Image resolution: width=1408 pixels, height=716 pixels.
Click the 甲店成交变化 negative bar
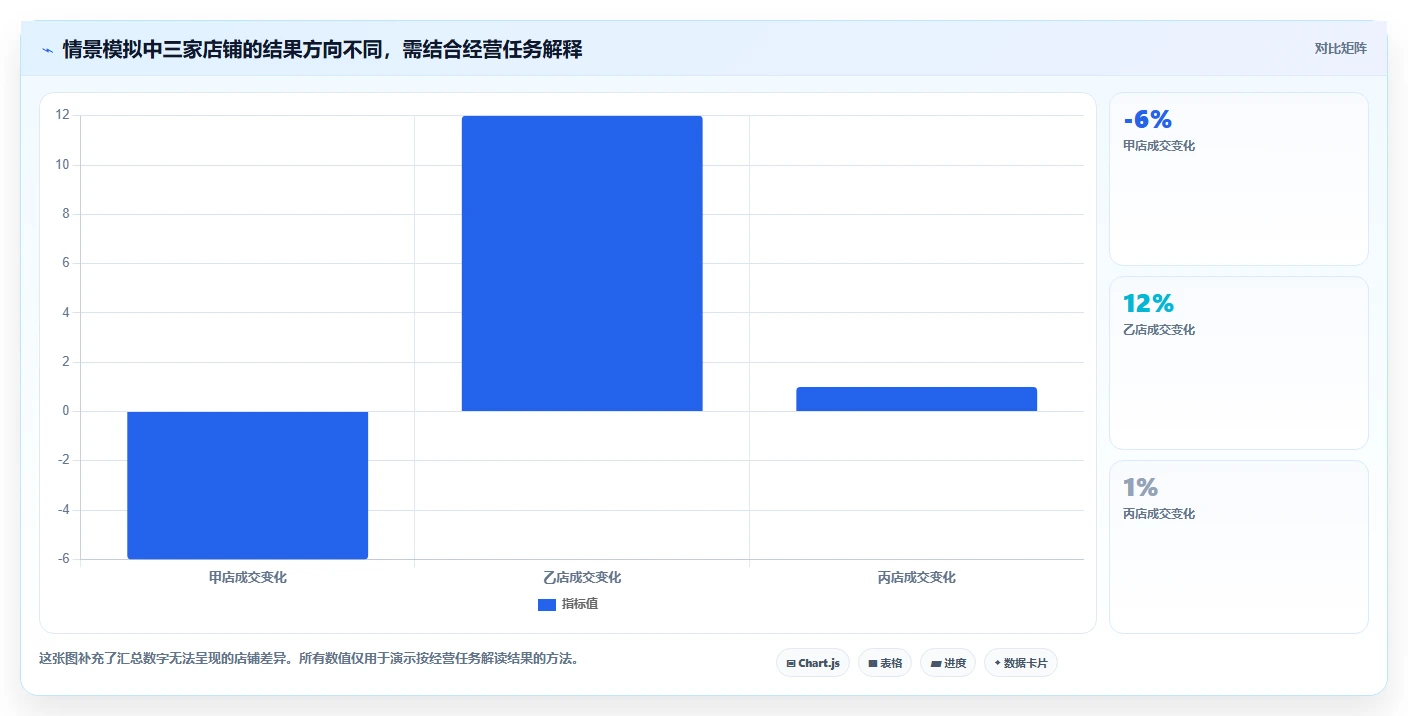(x=248, y=485)
